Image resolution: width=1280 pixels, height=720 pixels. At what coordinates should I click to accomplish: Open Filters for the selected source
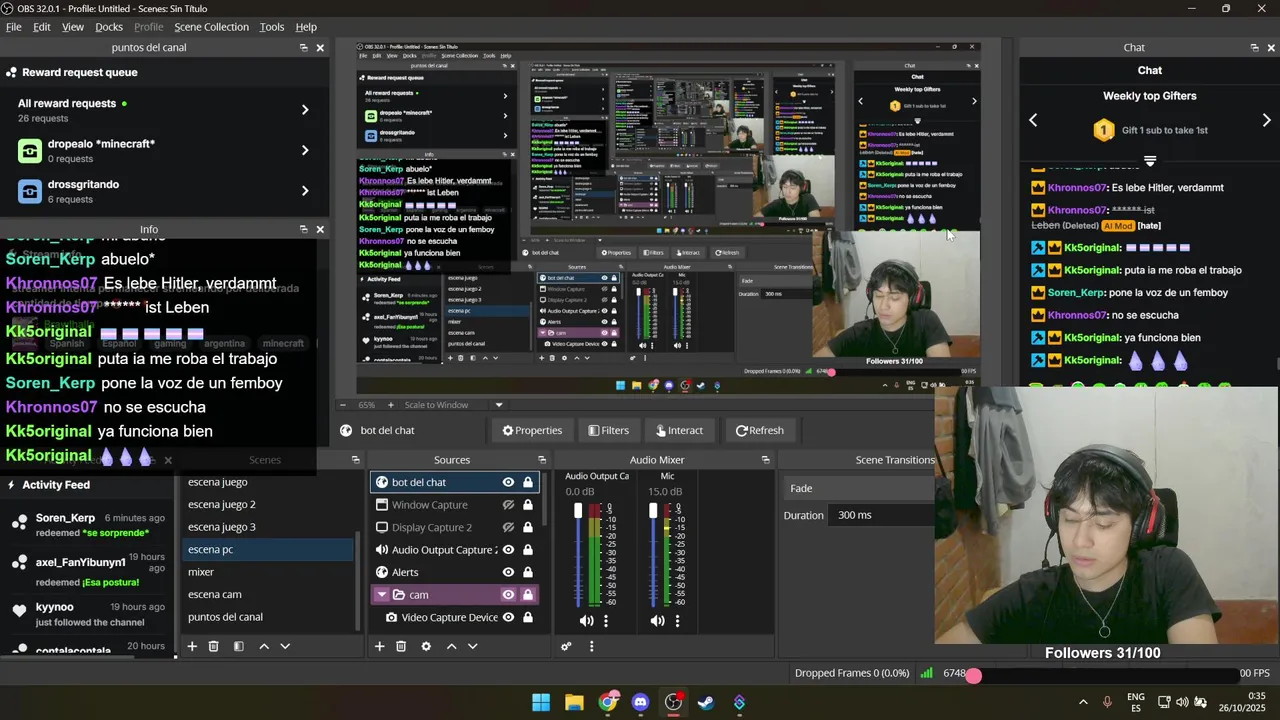pos(608,431)
